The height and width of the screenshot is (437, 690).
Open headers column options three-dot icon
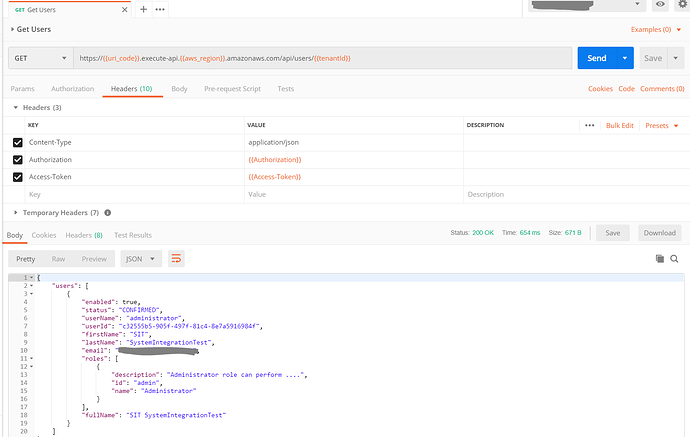tap(590, 125)
